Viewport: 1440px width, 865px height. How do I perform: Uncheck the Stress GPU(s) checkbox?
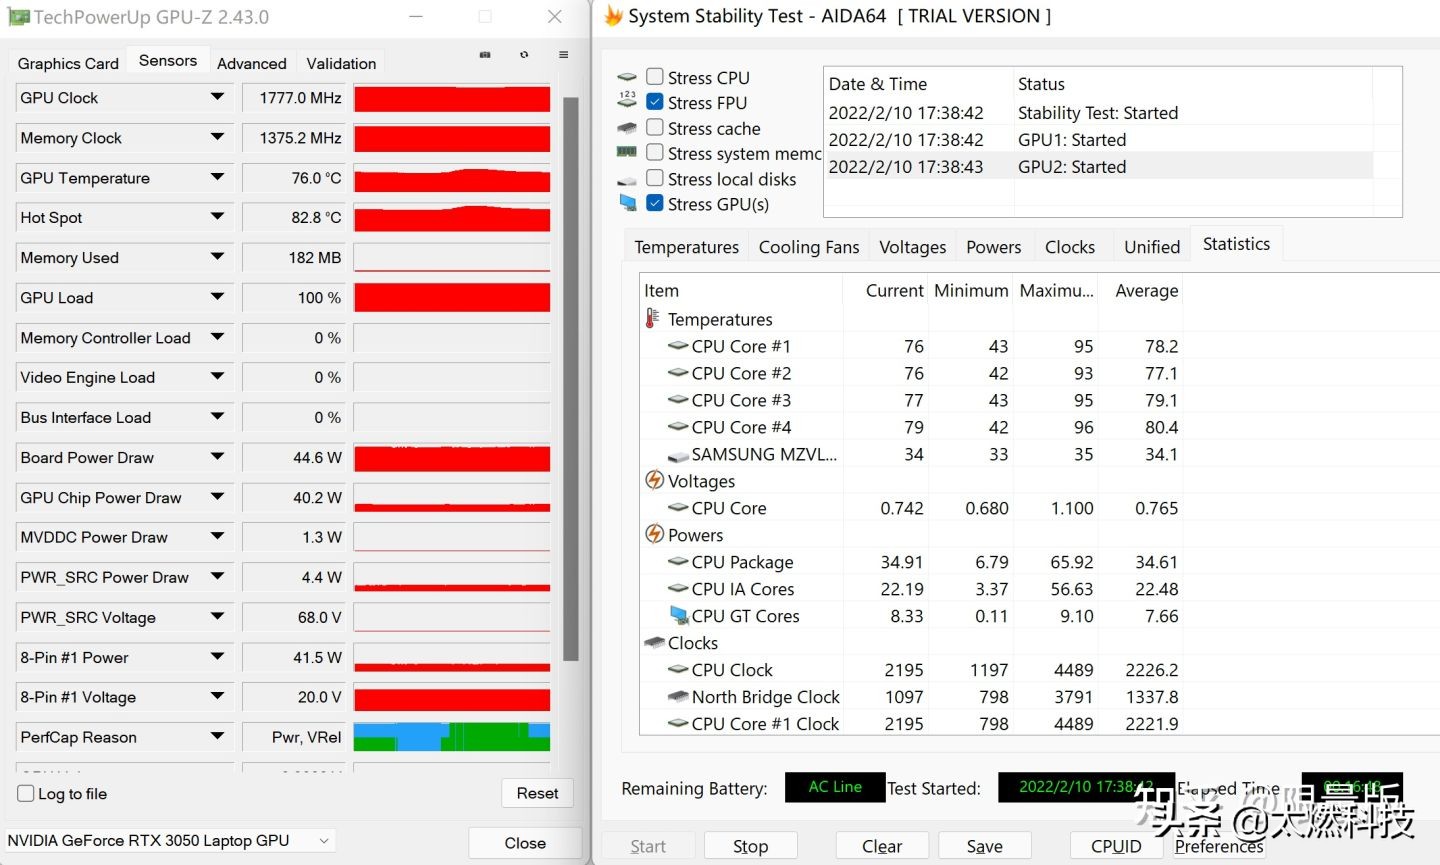[655, 203]
